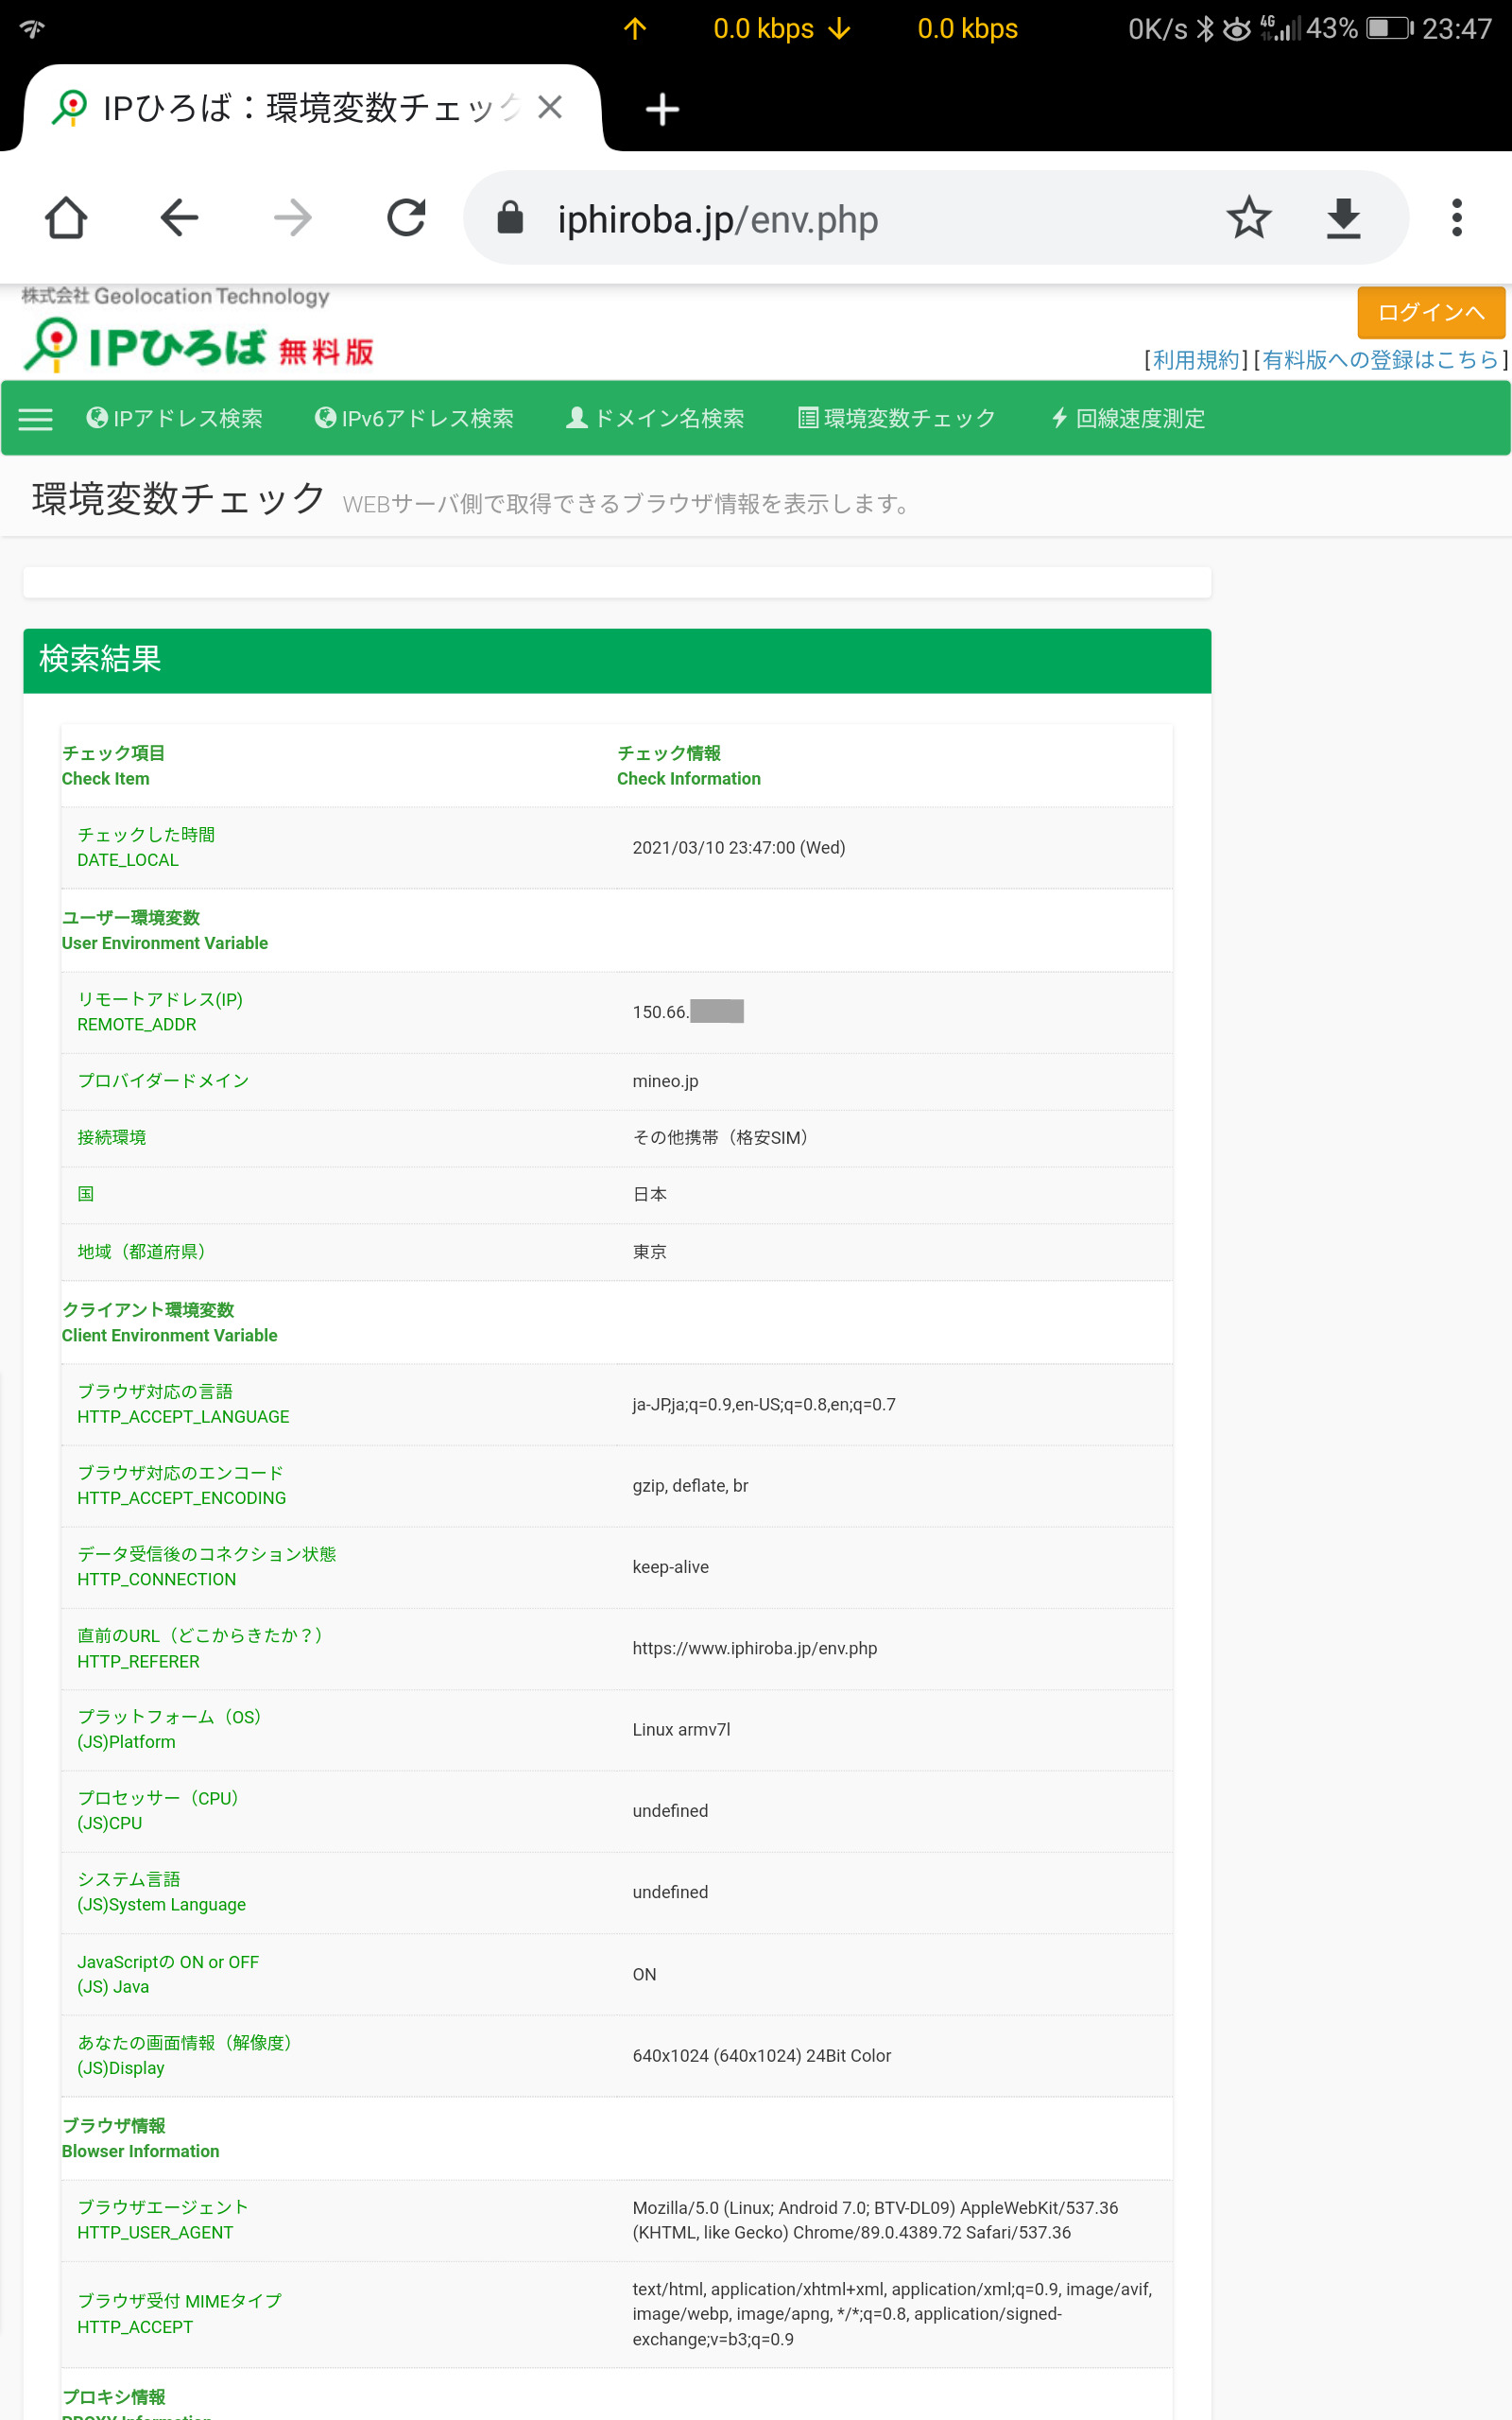1512x2420 pixels.
Task: Open IPアドレス検索 menu item
Action: pos(175,419)
